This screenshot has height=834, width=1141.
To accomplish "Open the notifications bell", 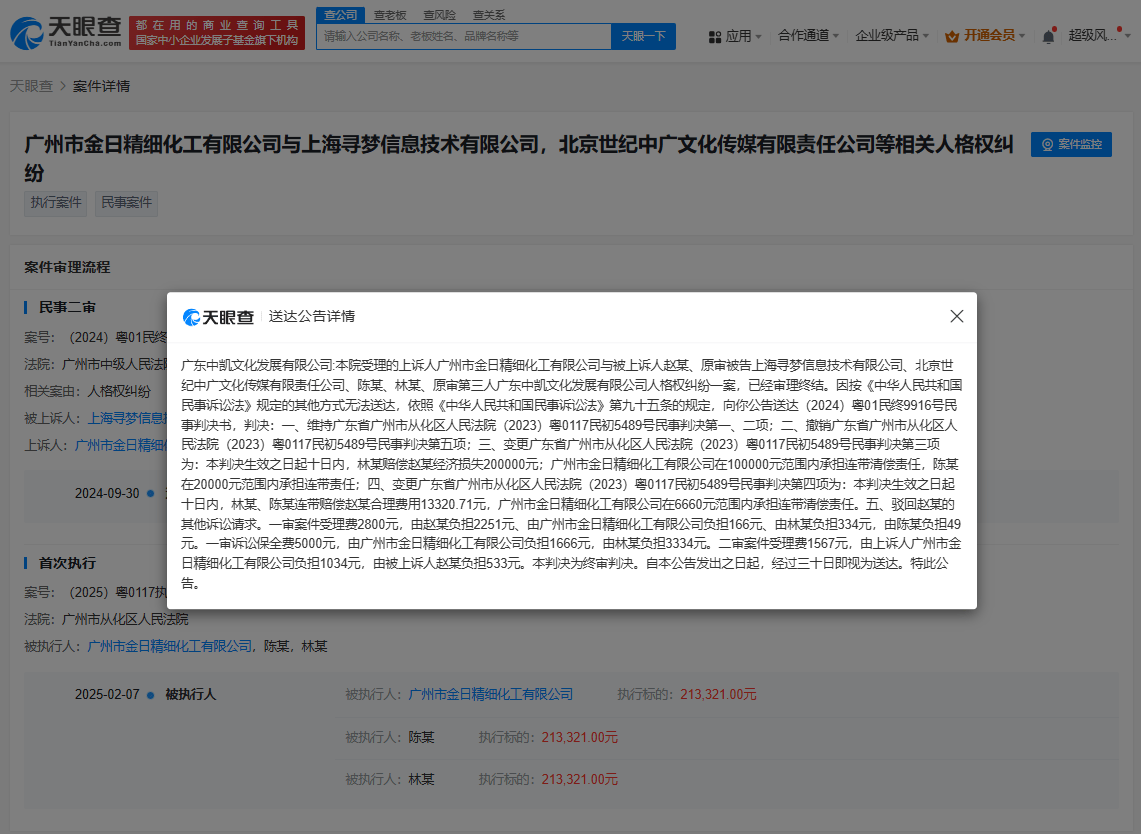I will (x=1048, y=36).
